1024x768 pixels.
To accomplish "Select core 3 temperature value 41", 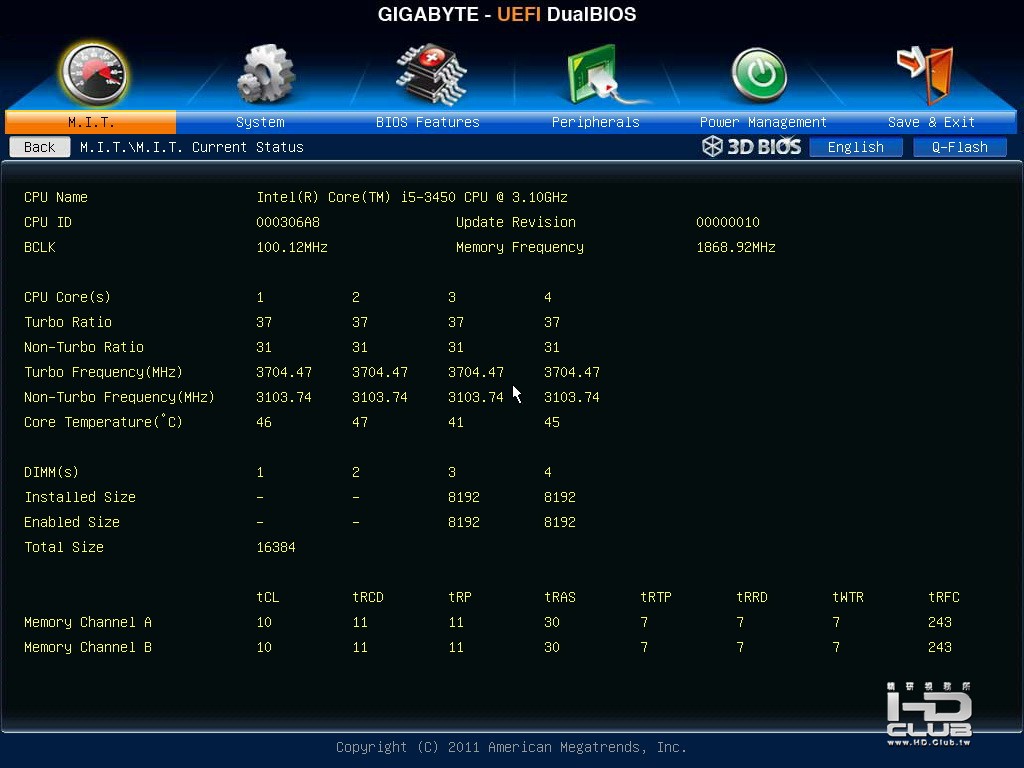I will [x=455, y=423].
